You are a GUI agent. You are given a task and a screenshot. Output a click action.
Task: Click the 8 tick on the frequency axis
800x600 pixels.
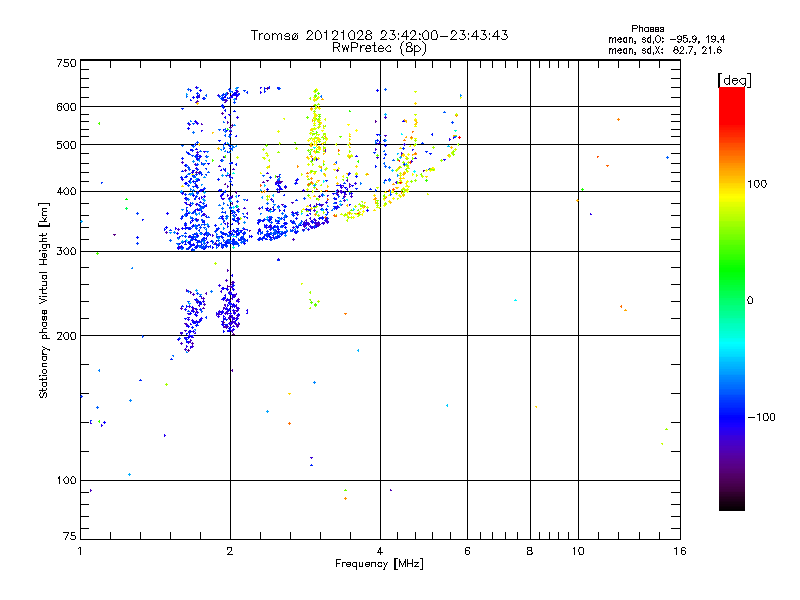click(530, 551)
